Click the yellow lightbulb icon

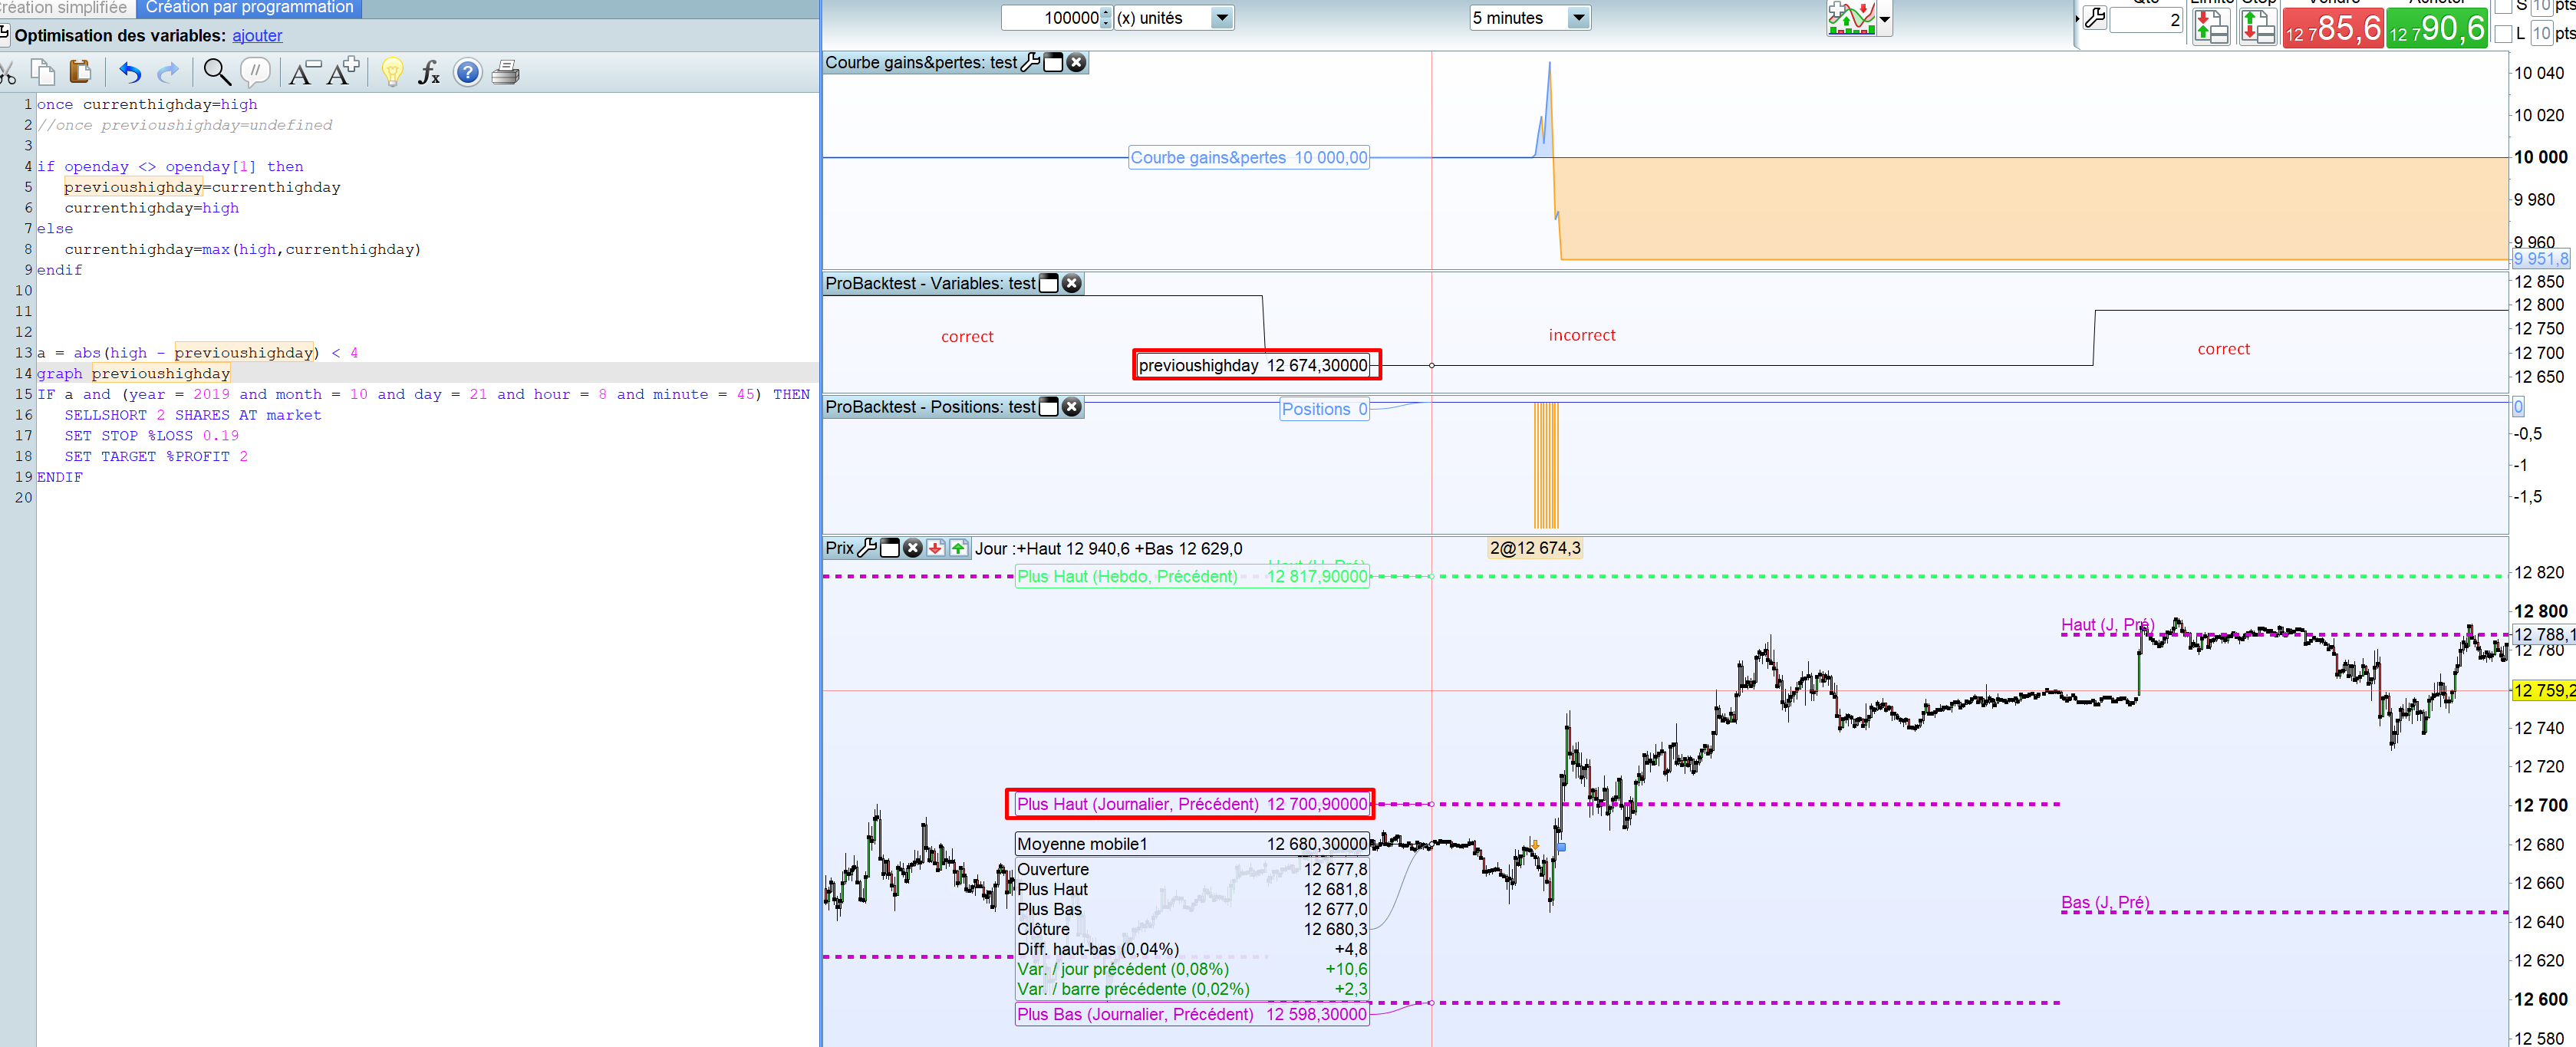pyautogui.click(x=392, y=72)
